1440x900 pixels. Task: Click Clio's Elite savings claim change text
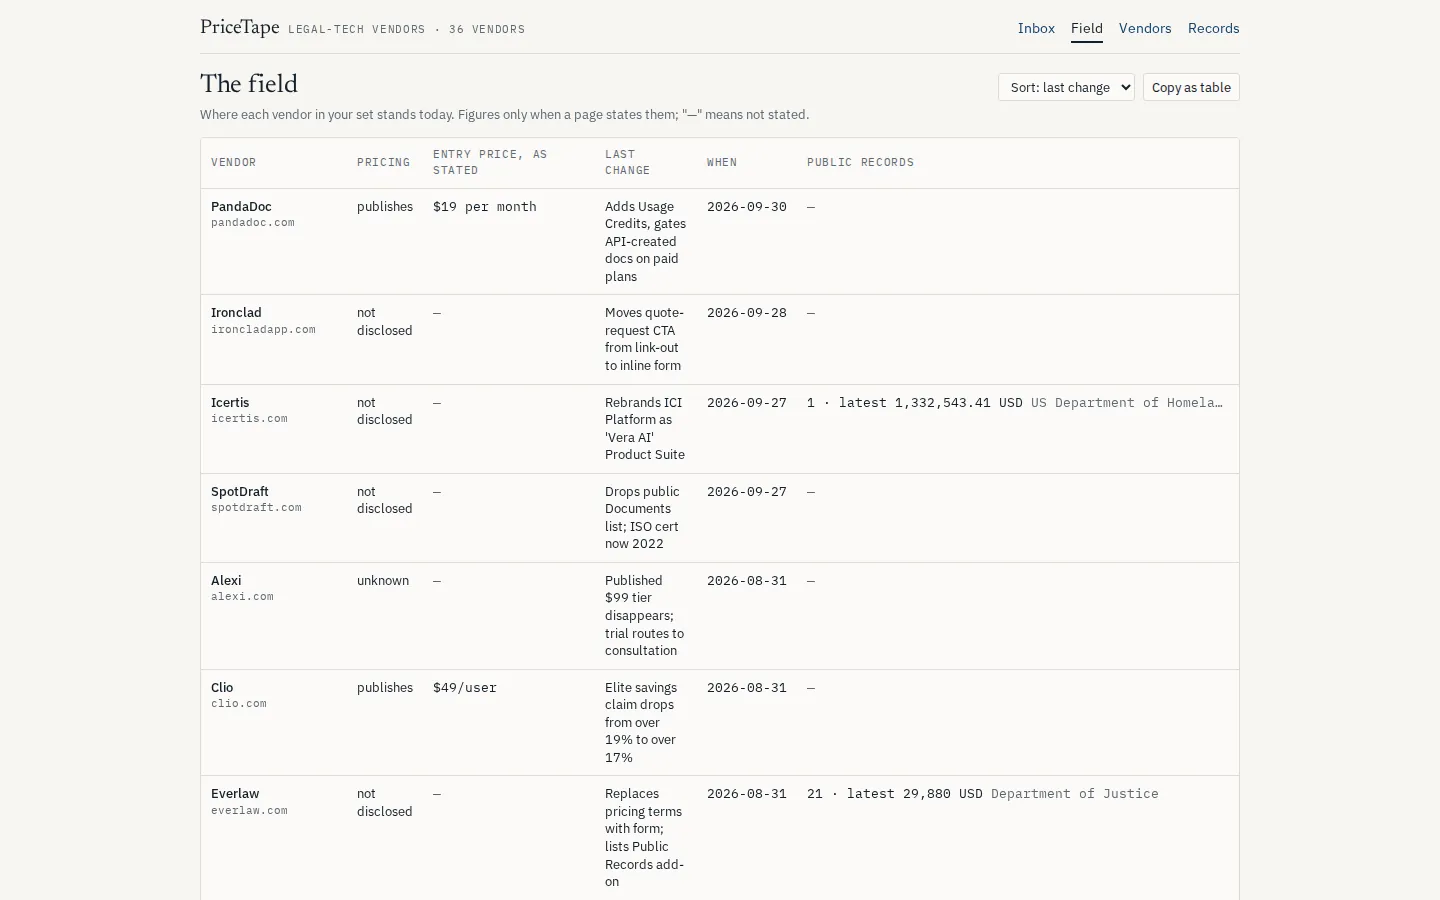click(x=641, y=722)
